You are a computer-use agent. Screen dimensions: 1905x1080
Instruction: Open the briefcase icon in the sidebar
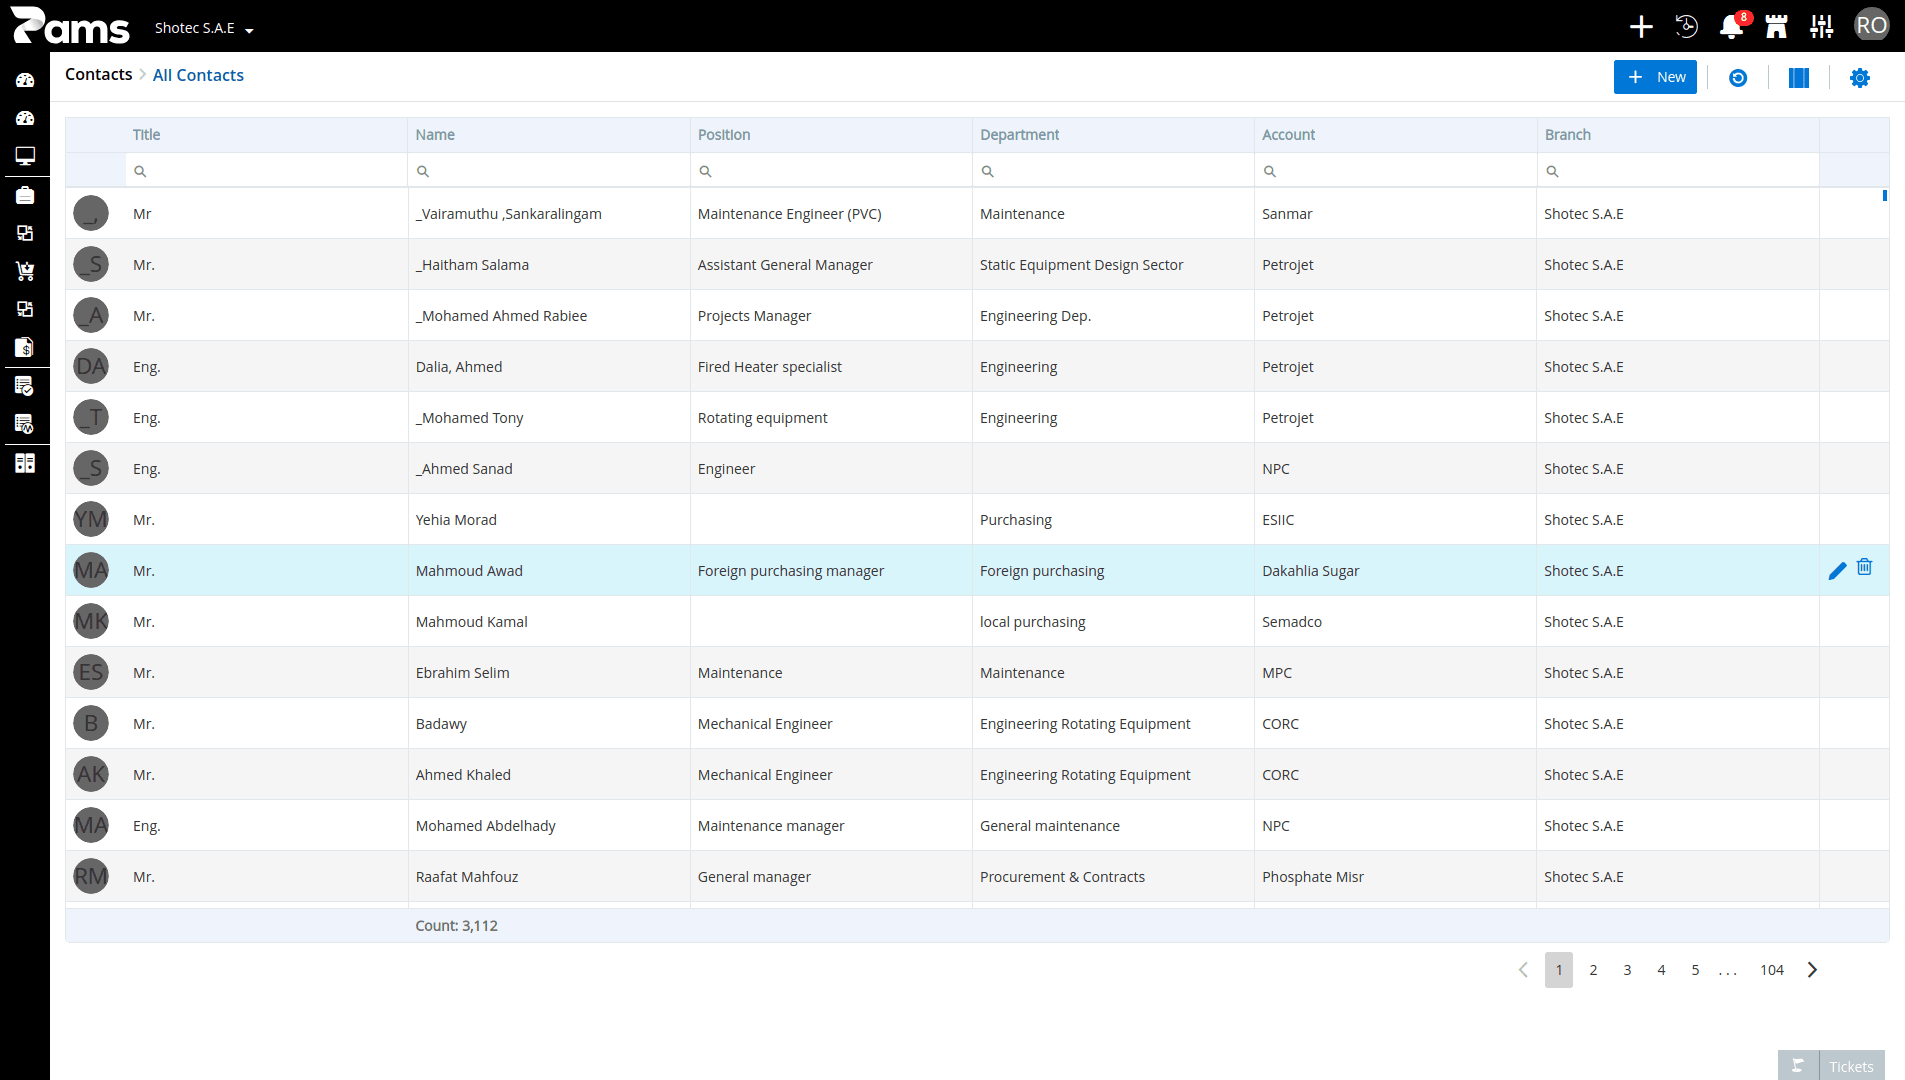(x=25, y=195)
